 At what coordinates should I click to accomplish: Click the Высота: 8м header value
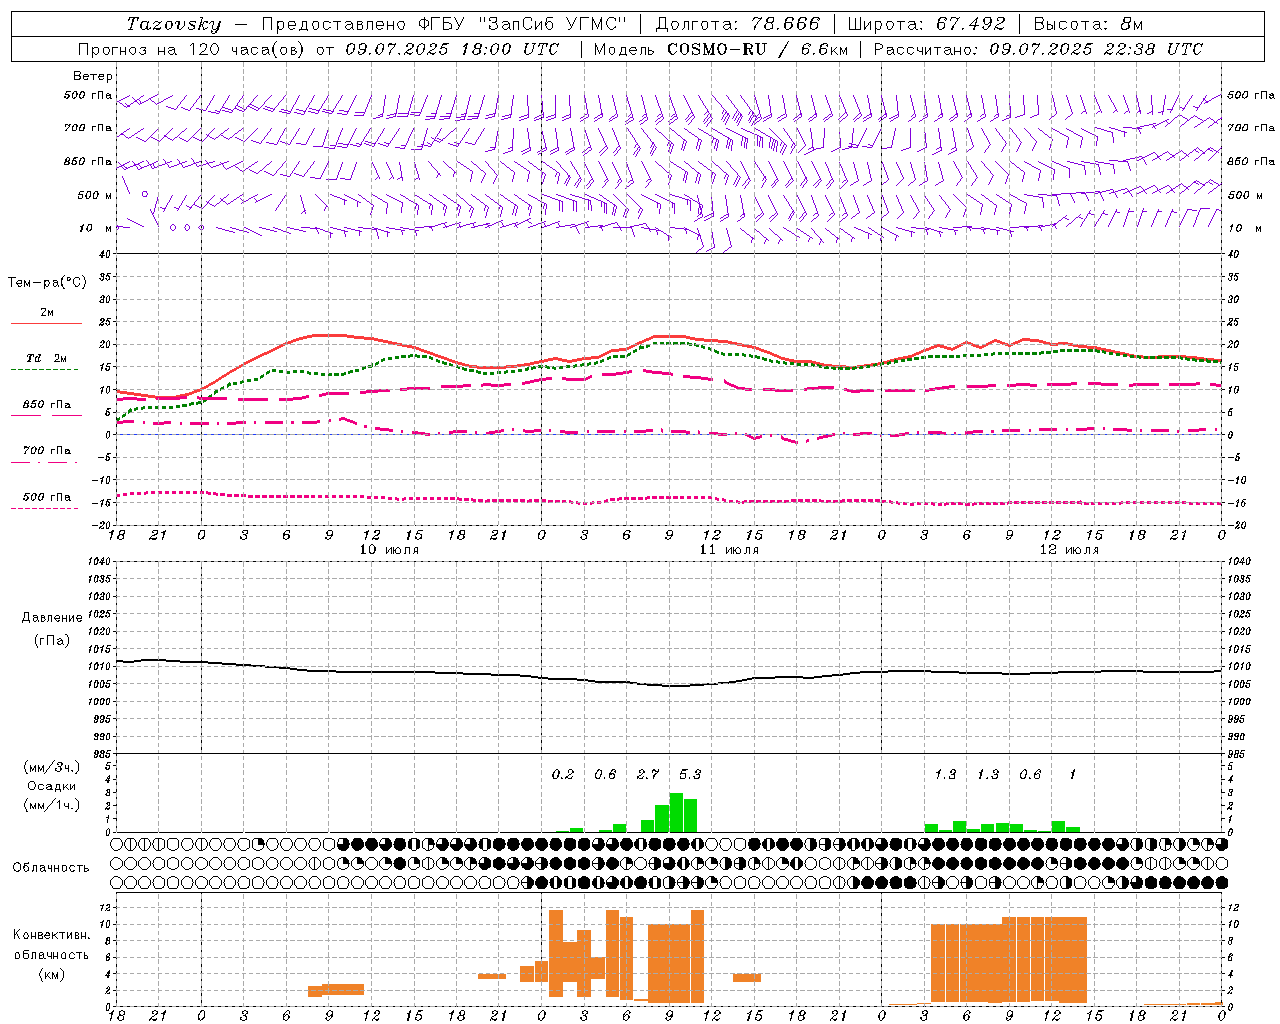[x=1088, y=24]
